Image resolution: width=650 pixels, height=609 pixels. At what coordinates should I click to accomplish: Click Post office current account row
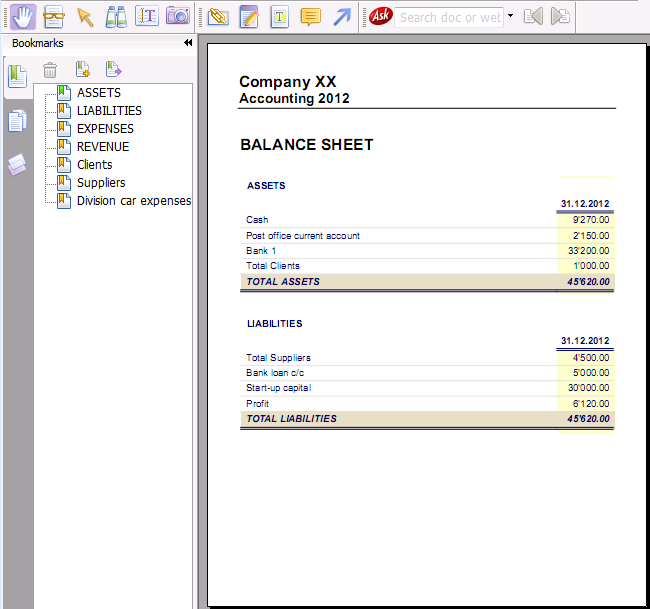(x=303, y=235)
